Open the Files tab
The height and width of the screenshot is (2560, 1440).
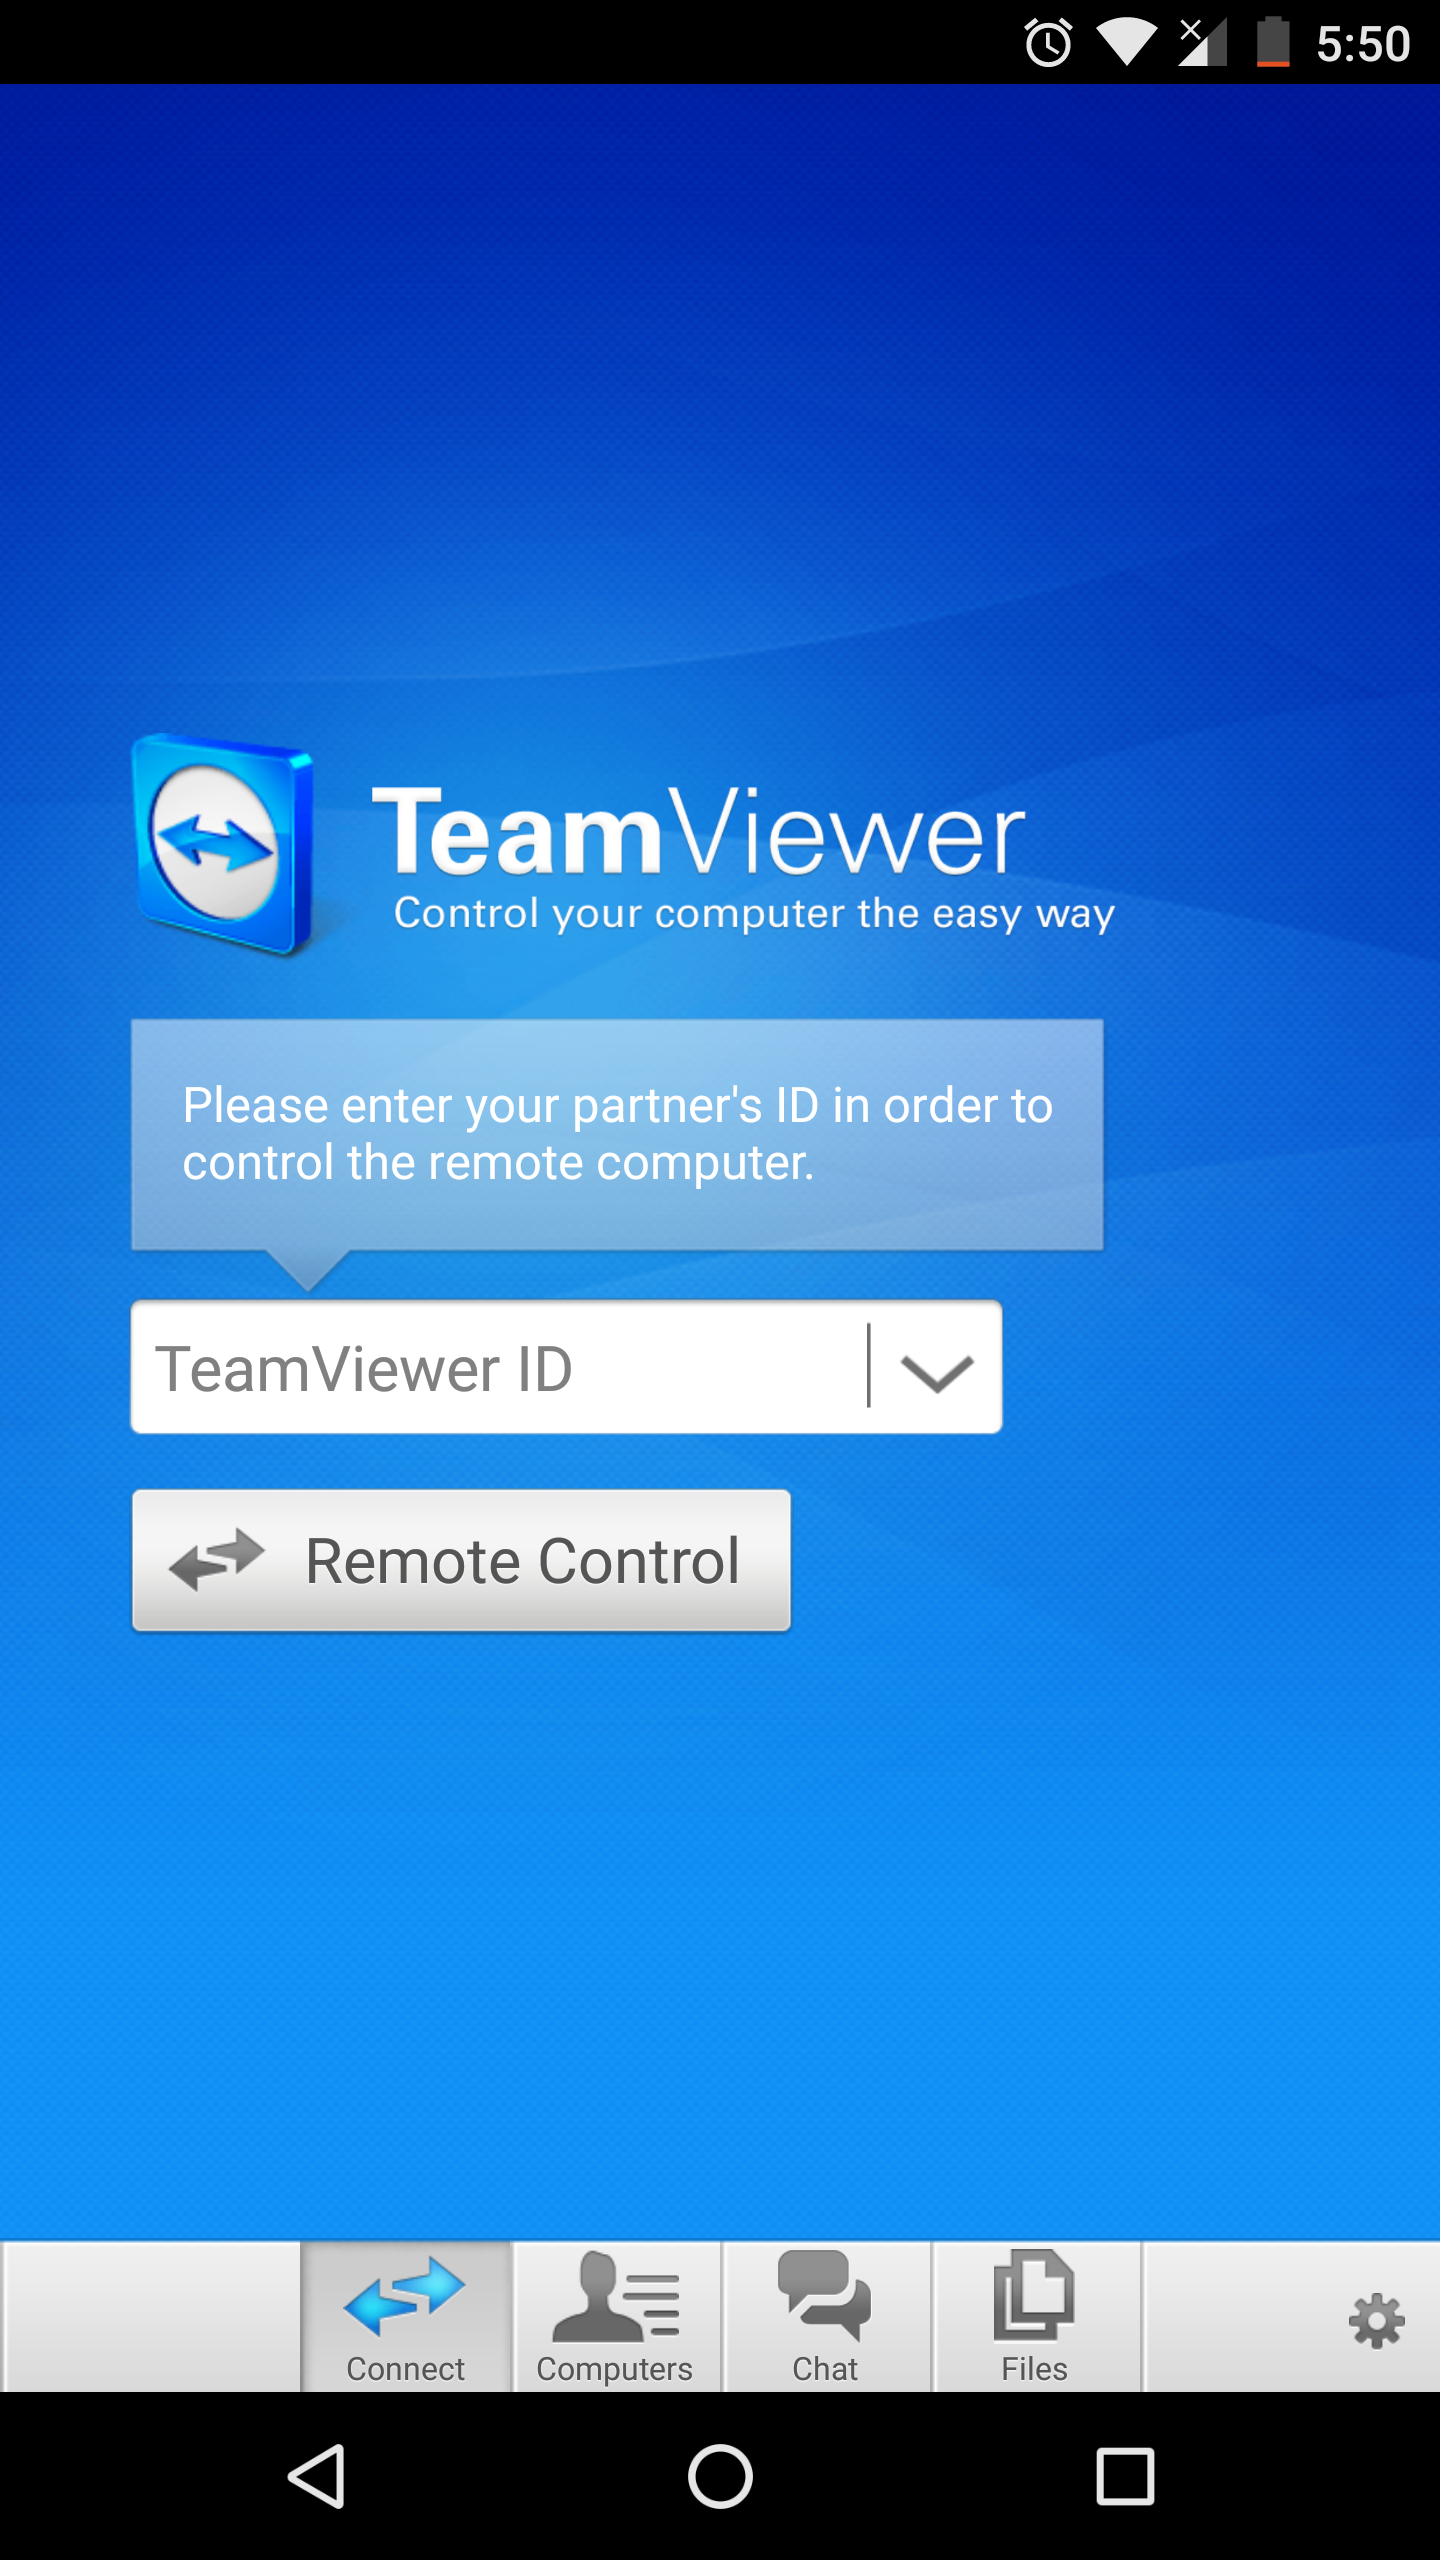tap(1036, 2316)
